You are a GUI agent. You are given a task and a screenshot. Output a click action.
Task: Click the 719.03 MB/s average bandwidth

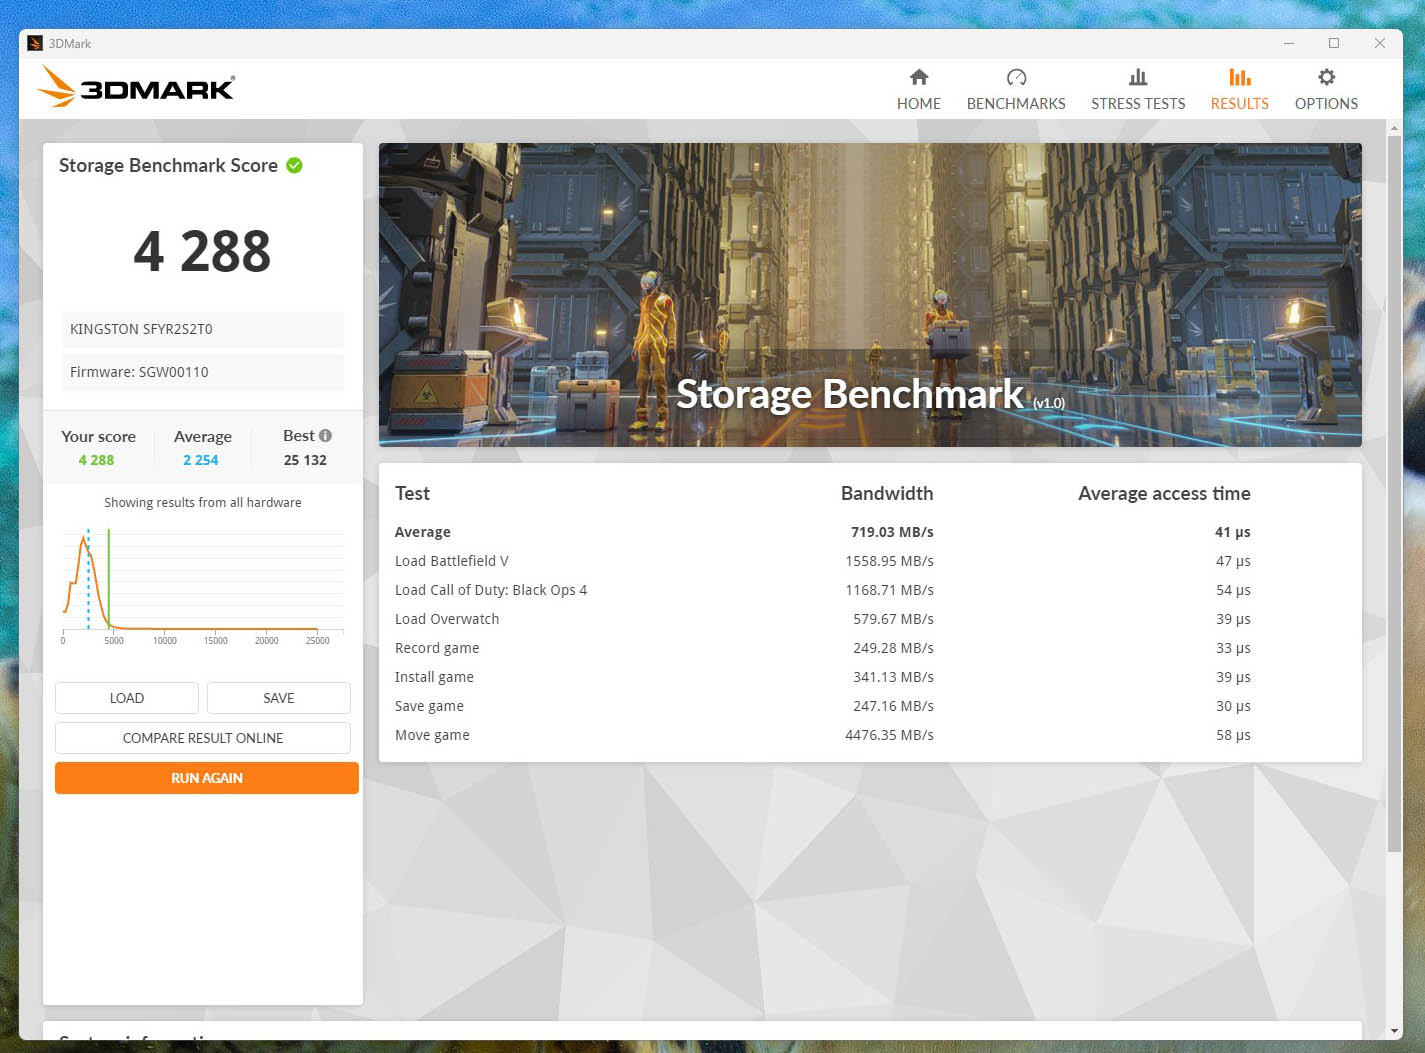point(892,532)
